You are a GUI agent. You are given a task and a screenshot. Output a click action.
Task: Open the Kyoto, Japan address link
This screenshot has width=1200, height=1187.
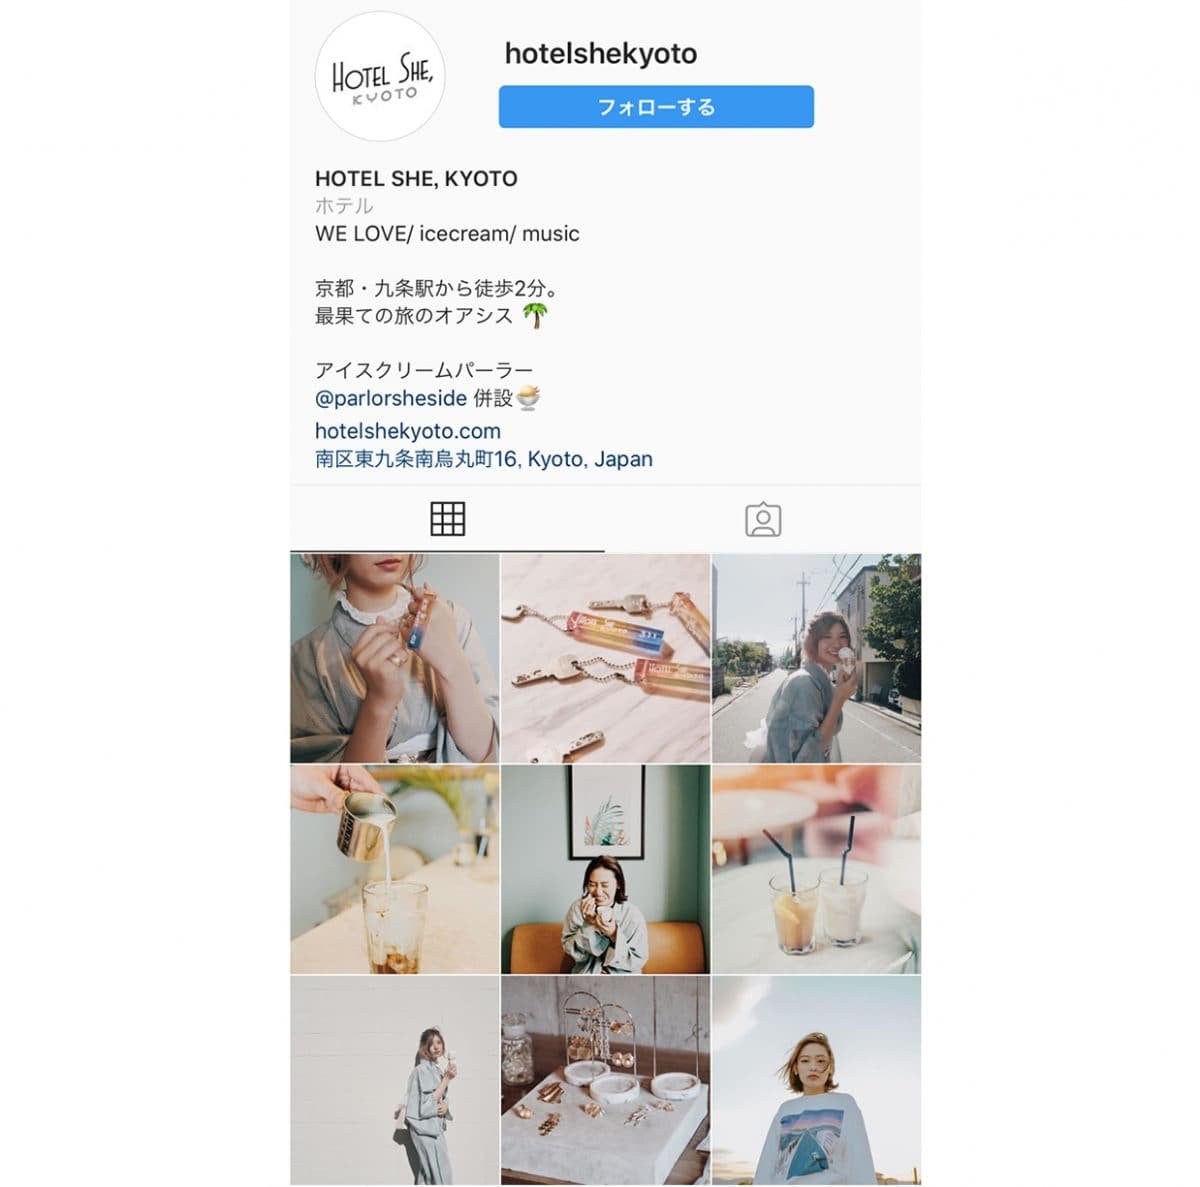484,459
